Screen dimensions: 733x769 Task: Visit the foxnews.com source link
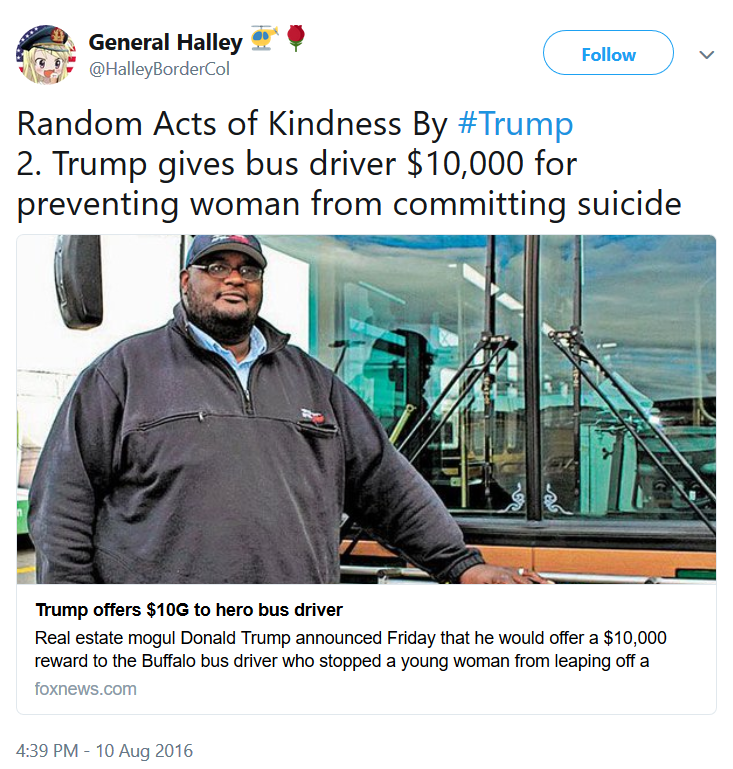pyautogui.click(x=85, y=689)
